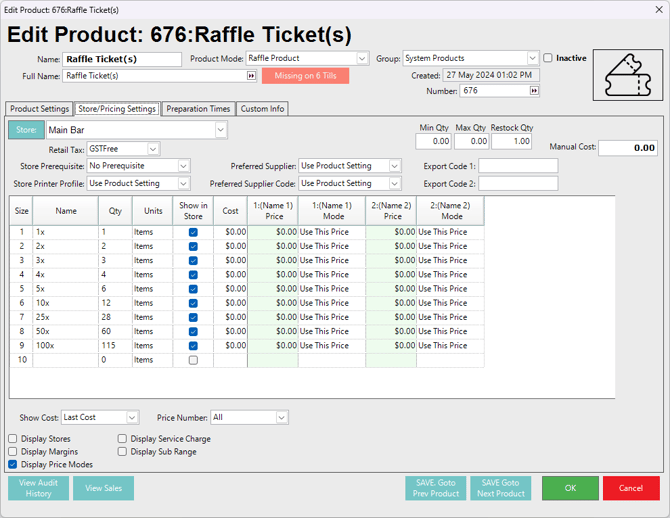Expand the Preferred Supplier dropdown
Screen dimensions: 670x518
394,166
